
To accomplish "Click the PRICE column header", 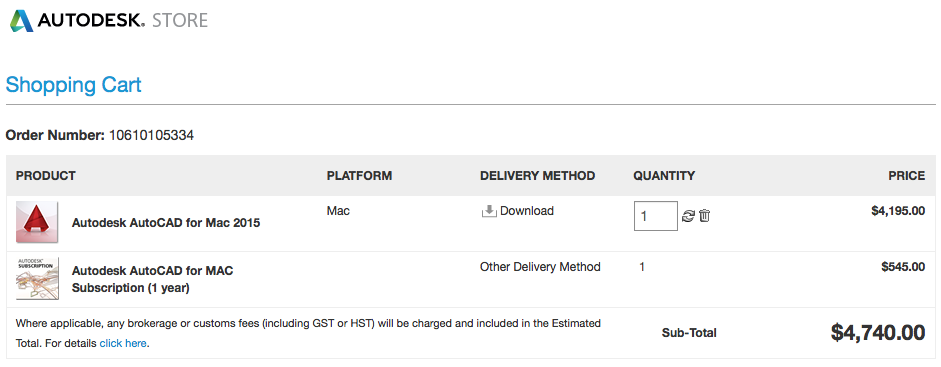I will point(907,176).
